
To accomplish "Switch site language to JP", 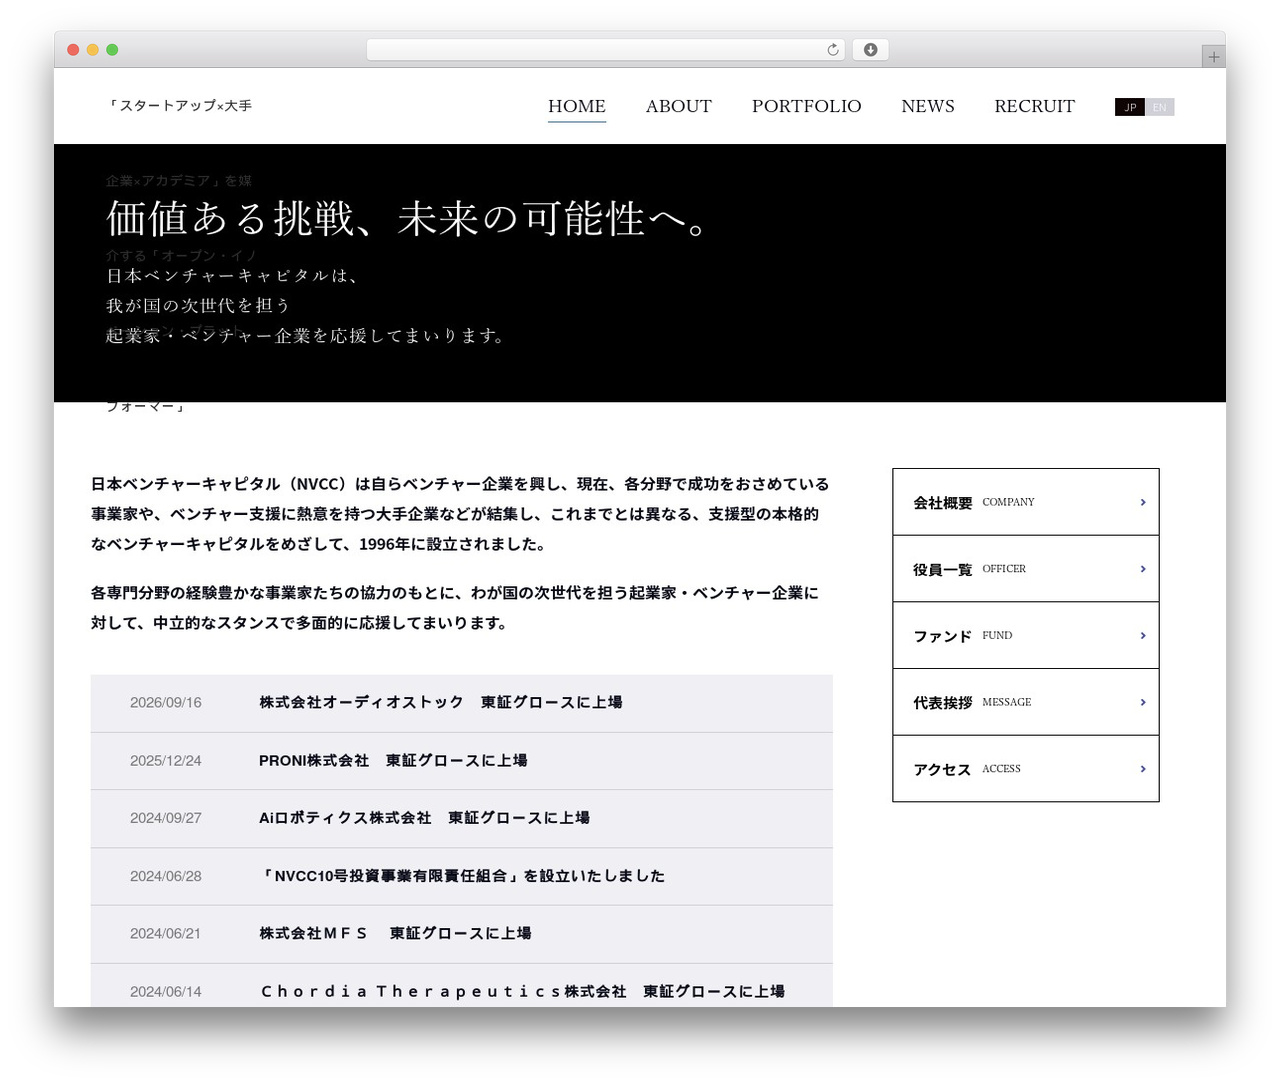I will (1130, 107).
